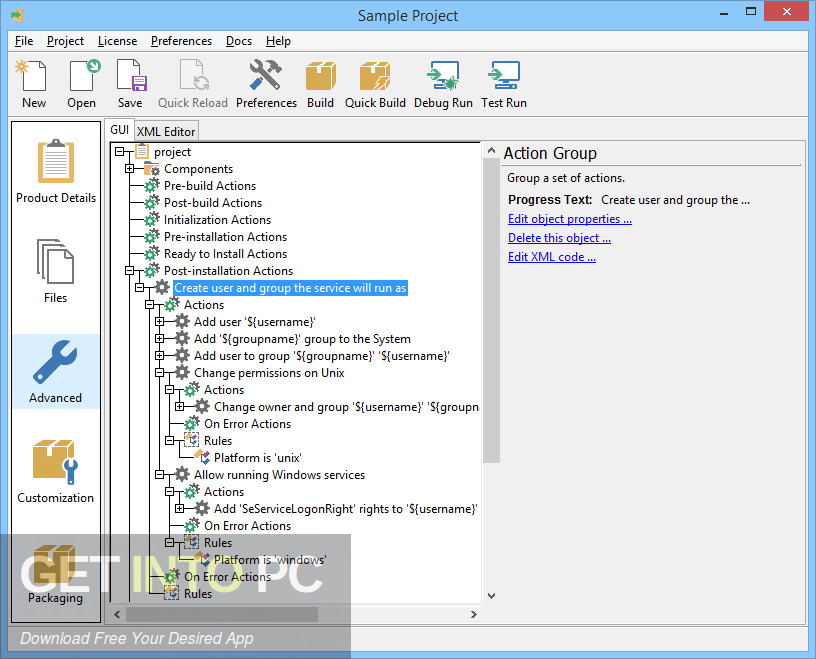Expand Add '${groupname}' group to the System
The image size is (816, 659).
pyautogui.click(x=160, y=339)
